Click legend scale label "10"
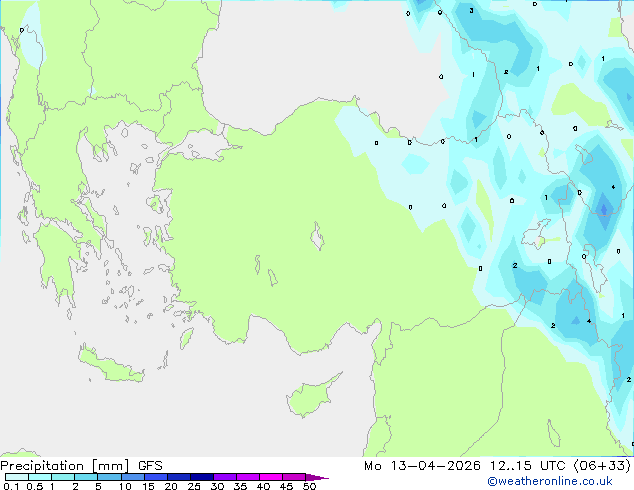The width and height of the screenshot is (634, 490). [x=125, y=486]
